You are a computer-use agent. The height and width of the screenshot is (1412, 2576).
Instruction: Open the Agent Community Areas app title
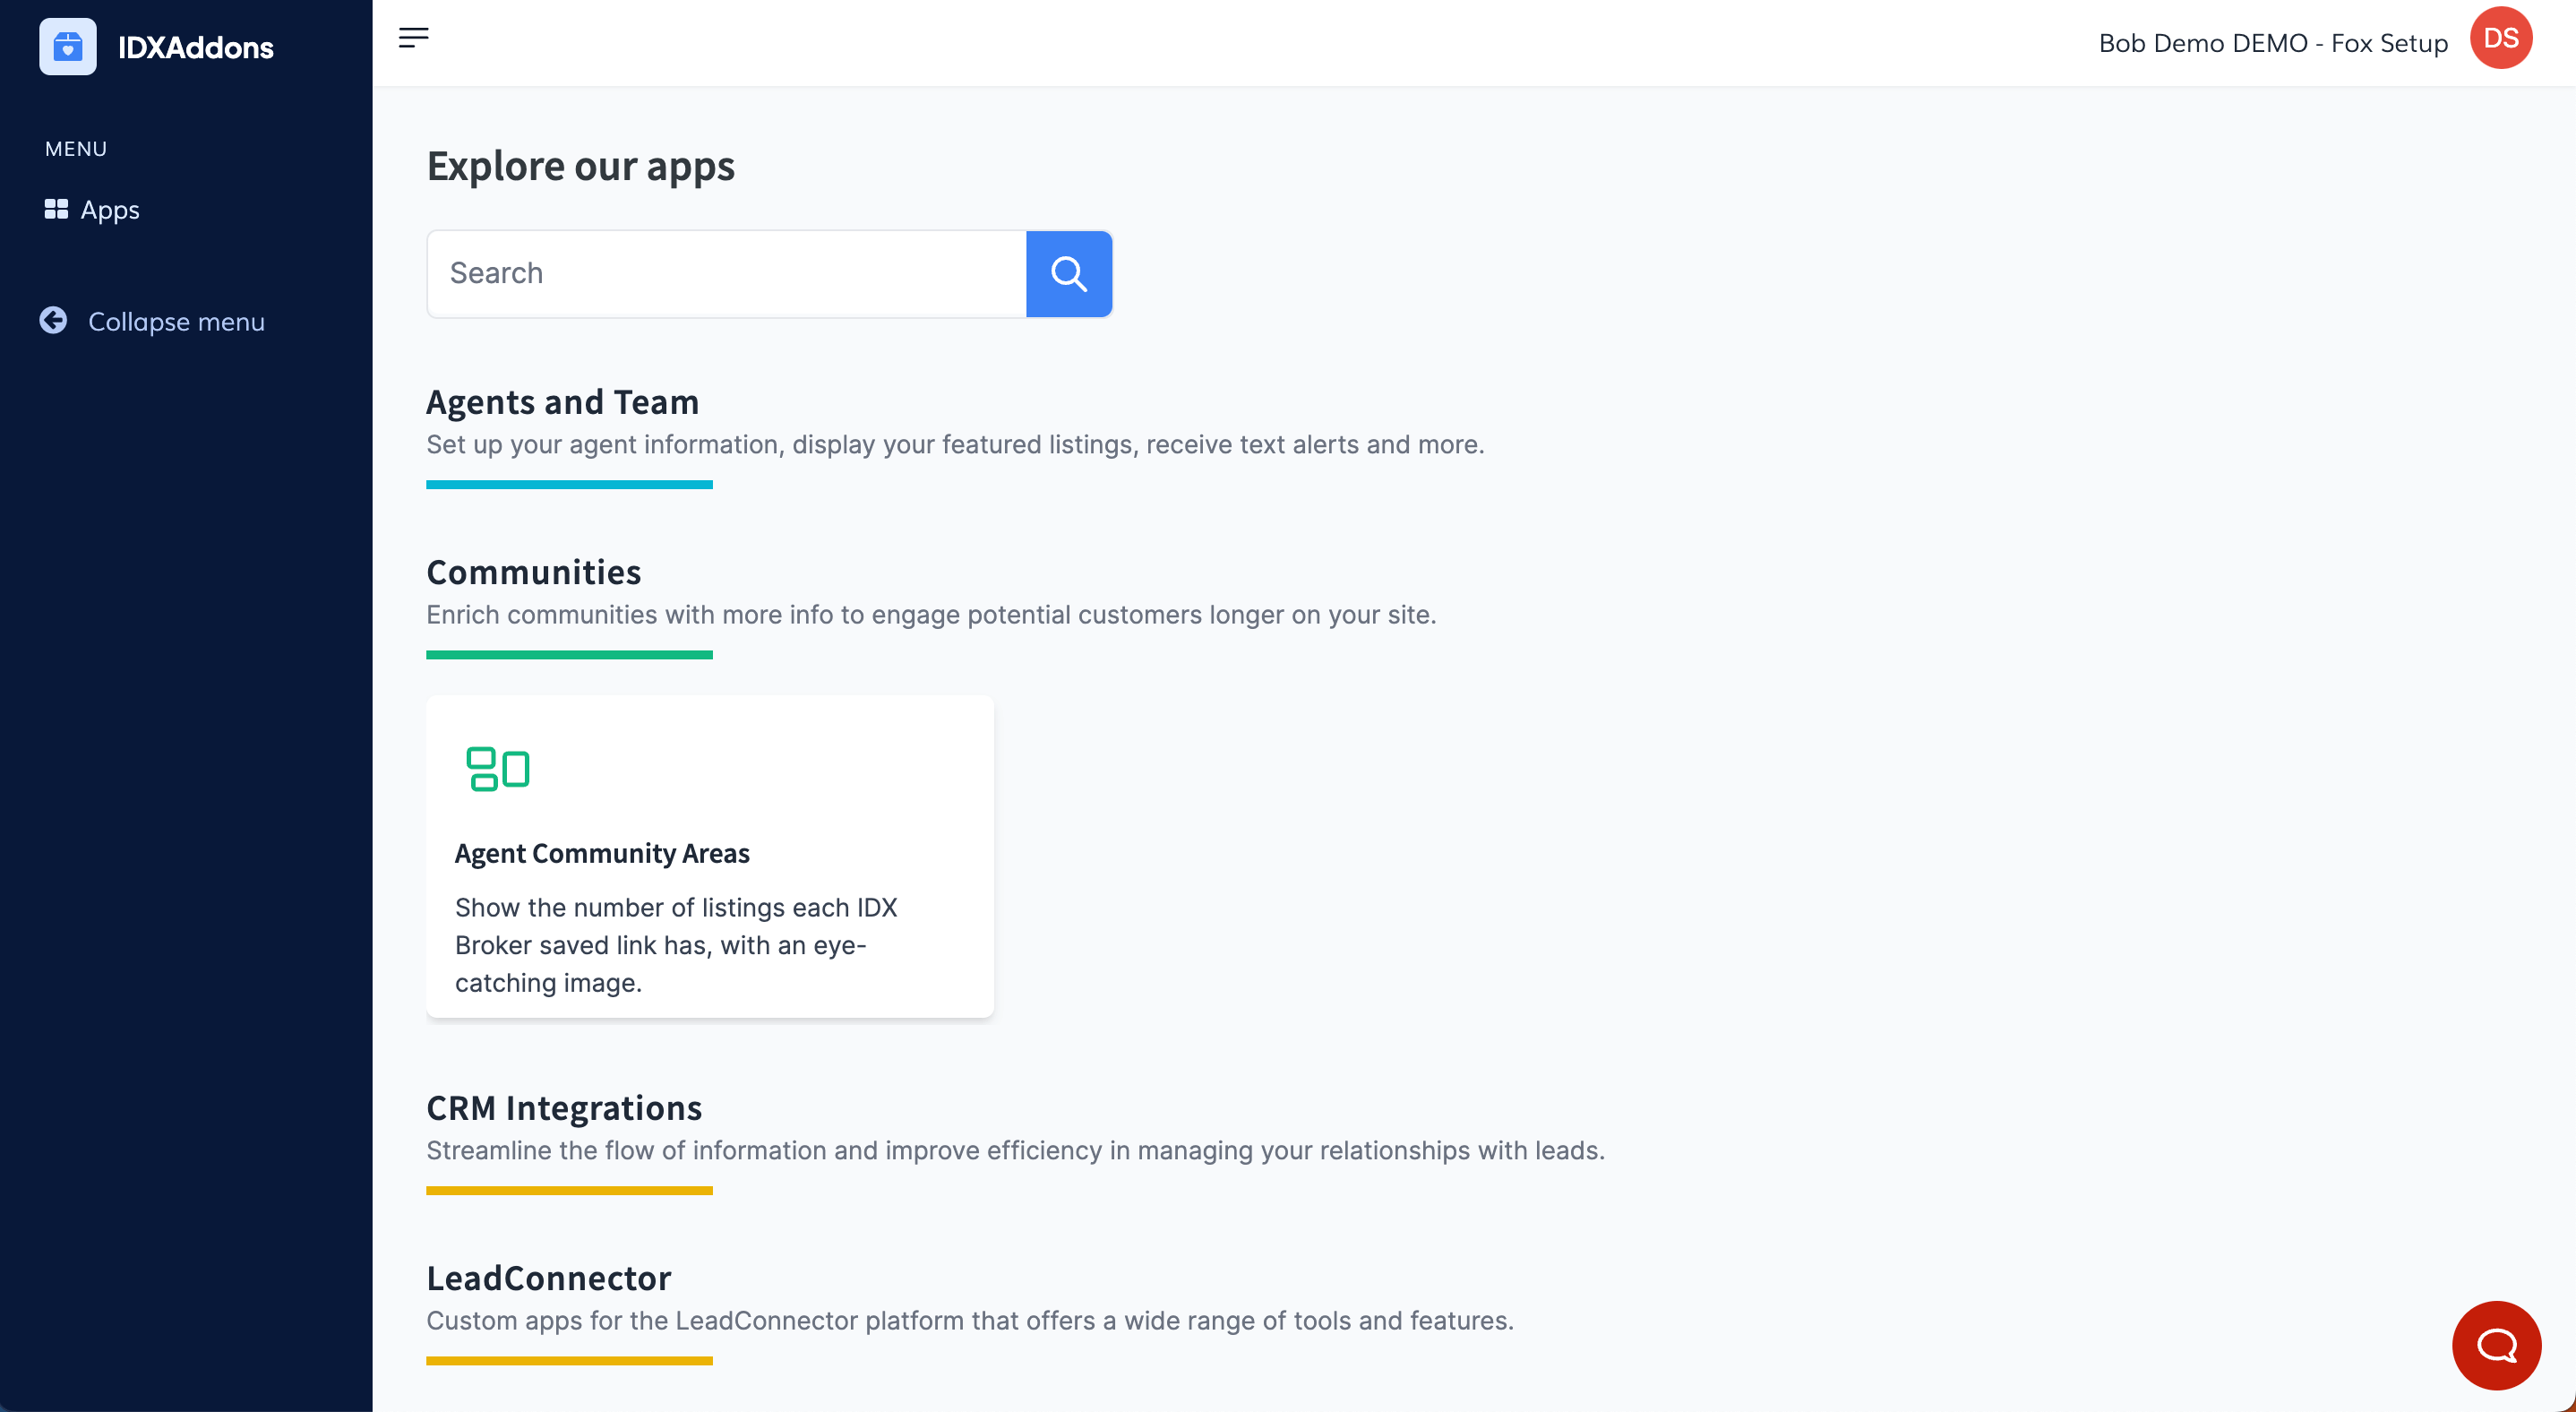[601, 853]
